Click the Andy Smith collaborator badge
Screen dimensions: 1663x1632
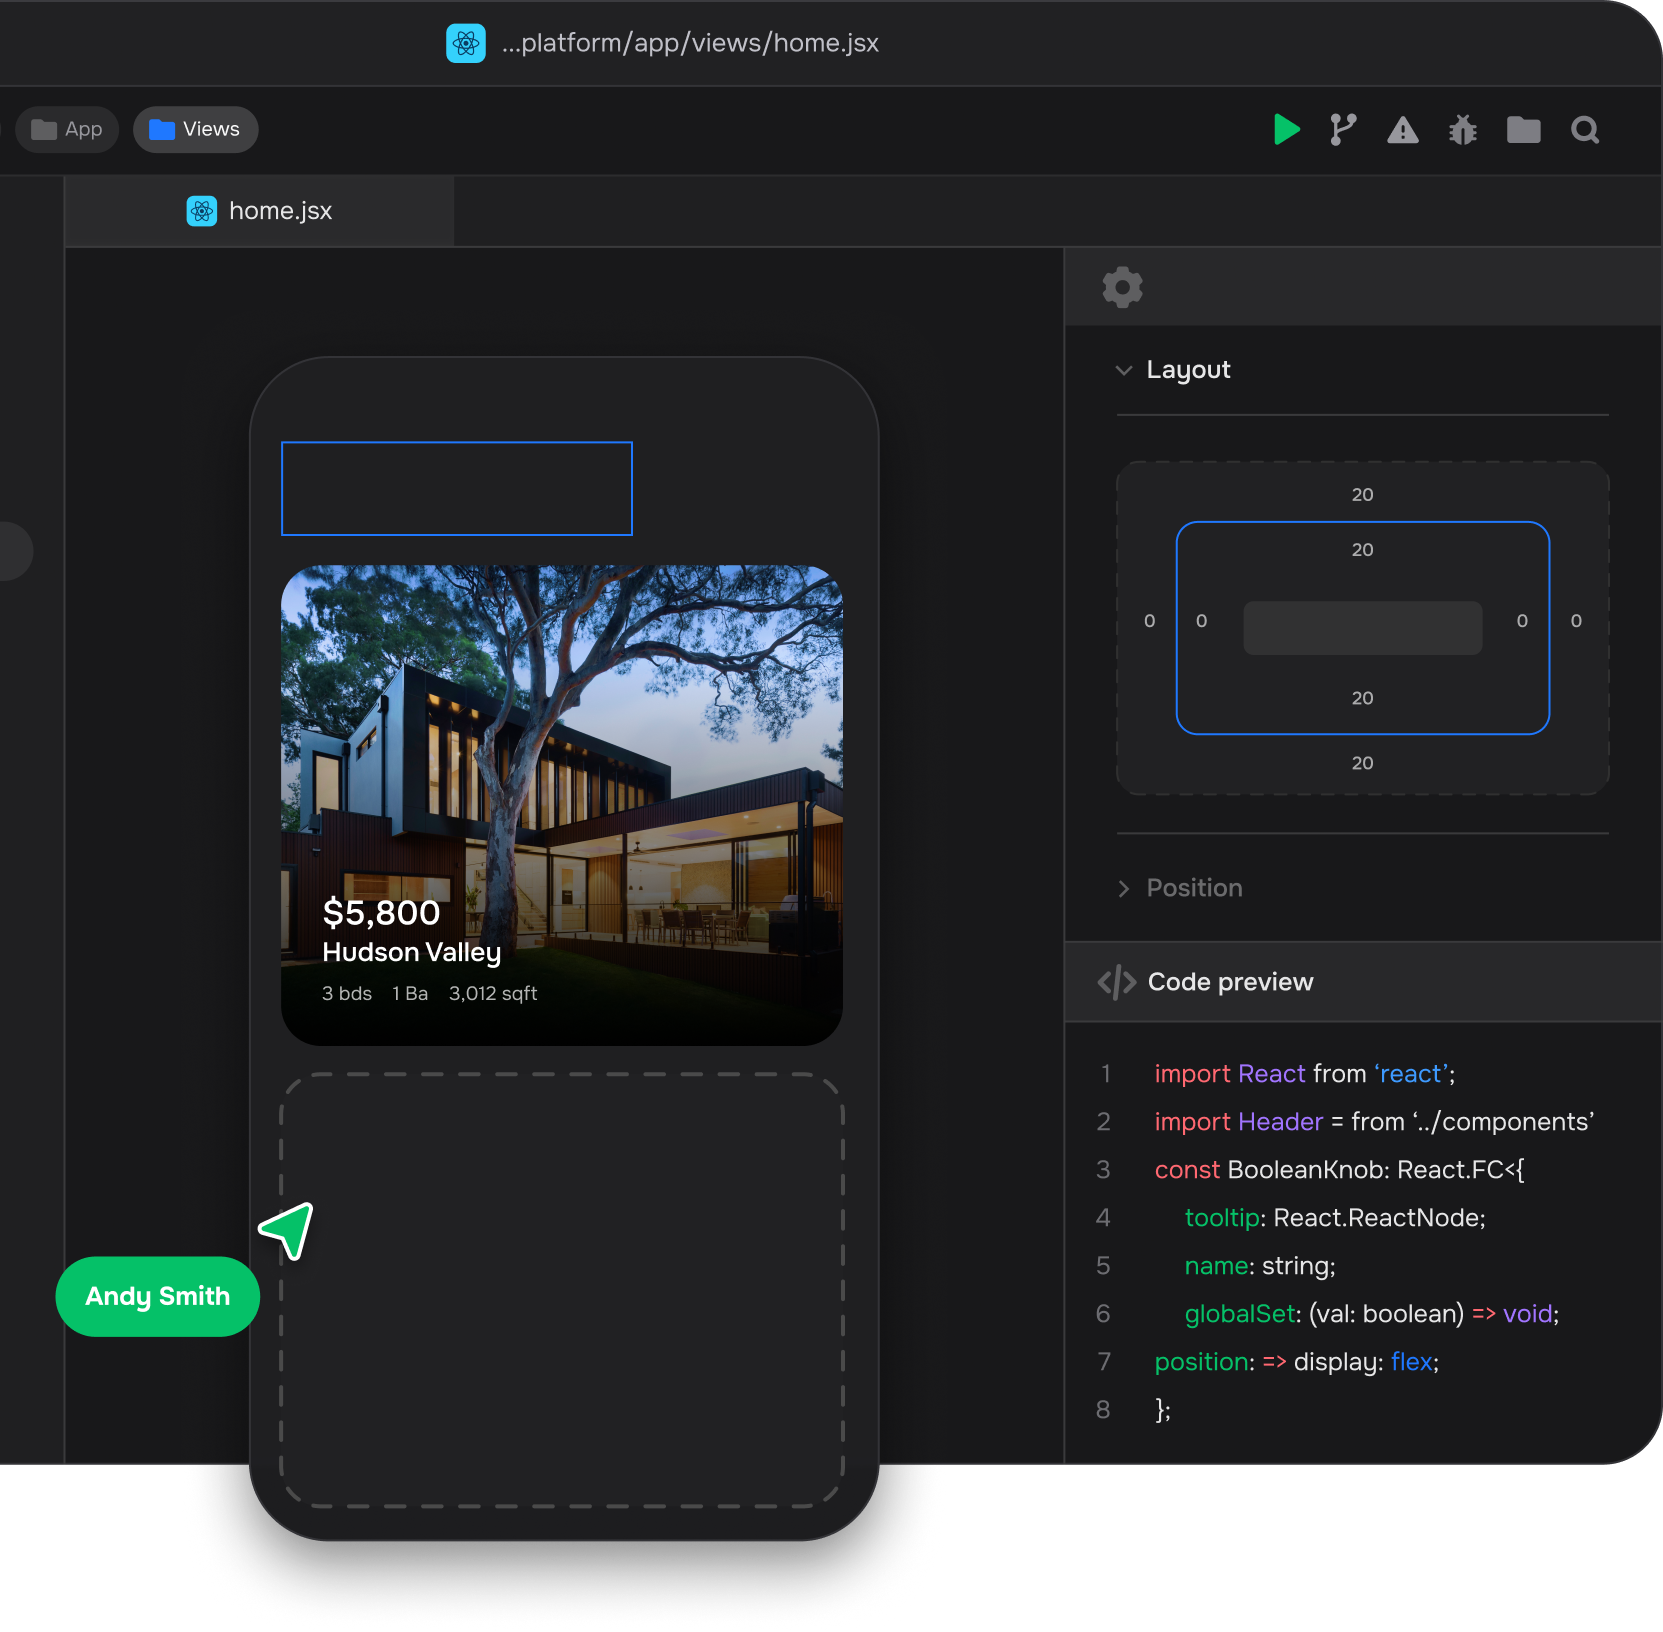click(158, 1296)
